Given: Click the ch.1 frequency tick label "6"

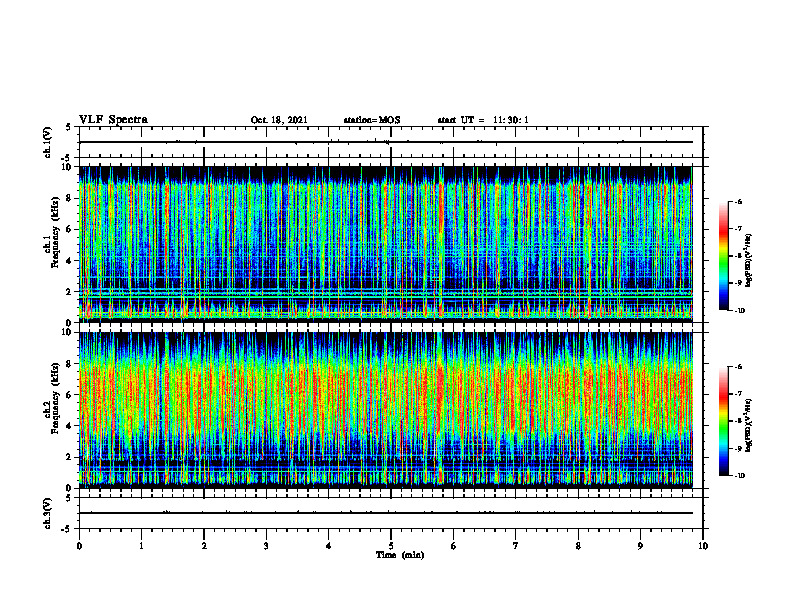Looking at the screenshot, I should [70, 229].
